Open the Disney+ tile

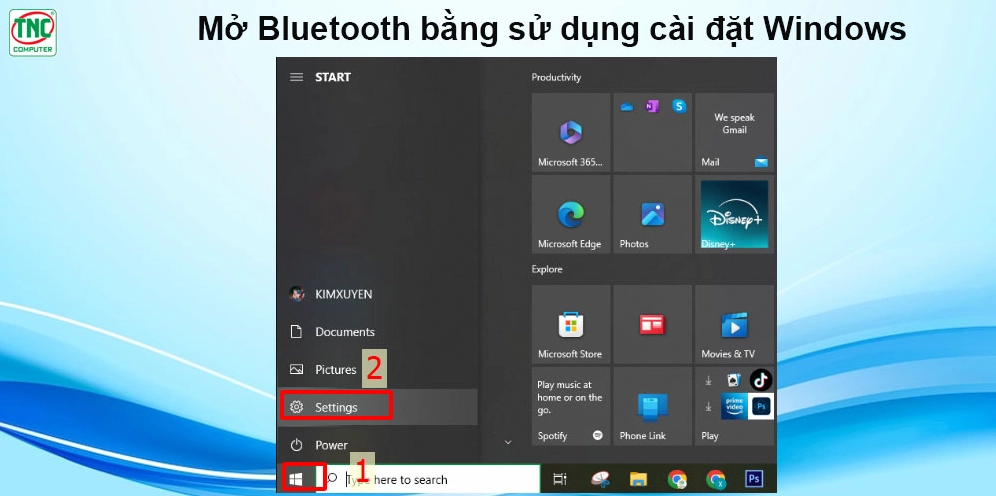coord(734,214)
